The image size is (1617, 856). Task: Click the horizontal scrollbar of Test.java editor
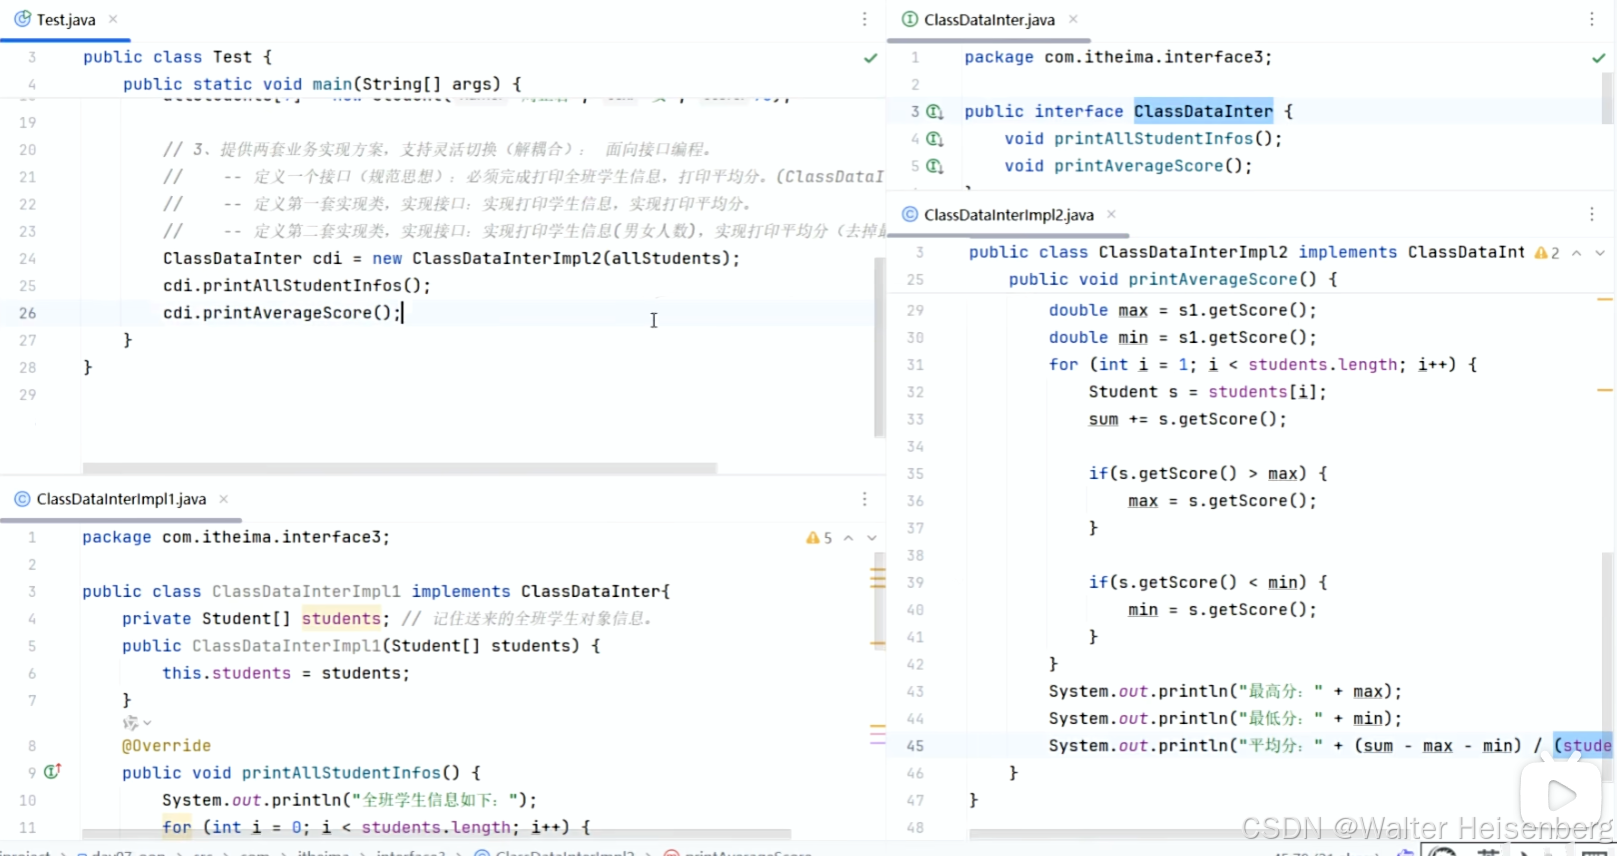(399, 468)
